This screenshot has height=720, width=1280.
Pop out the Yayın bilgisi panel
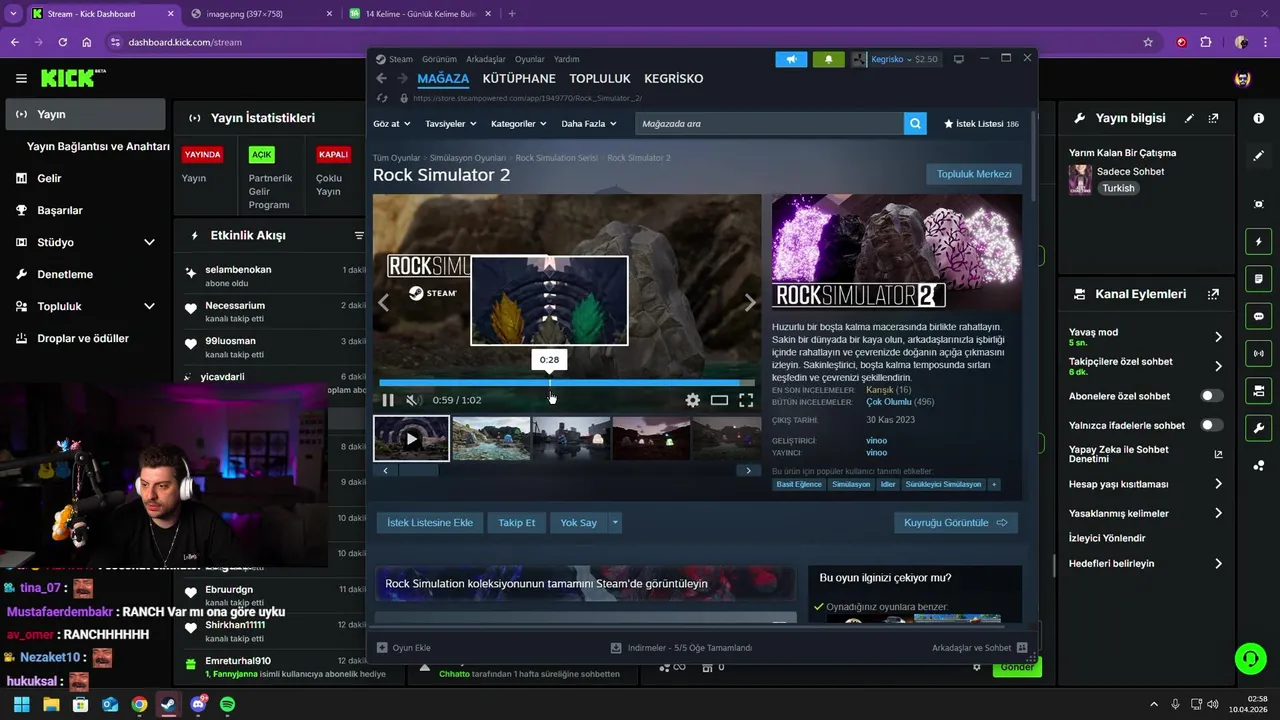tap(1213, 118)
